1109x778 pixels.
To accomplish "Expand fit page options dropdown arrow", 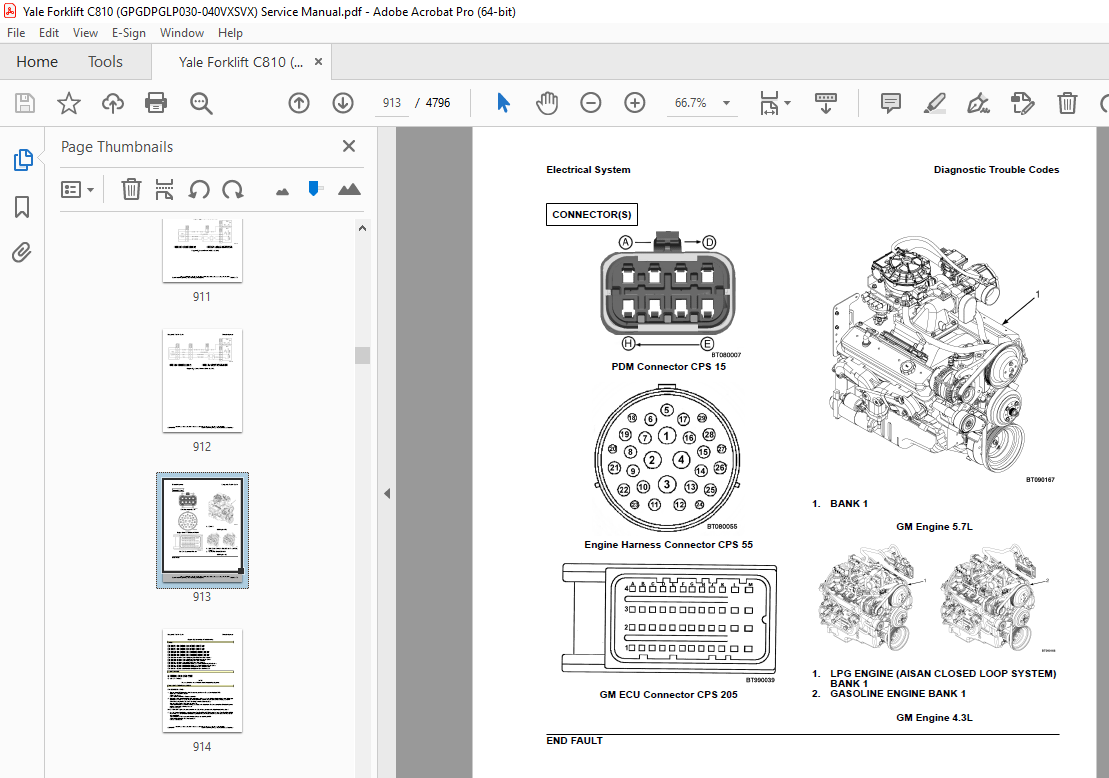I will (x=787, y=103).
